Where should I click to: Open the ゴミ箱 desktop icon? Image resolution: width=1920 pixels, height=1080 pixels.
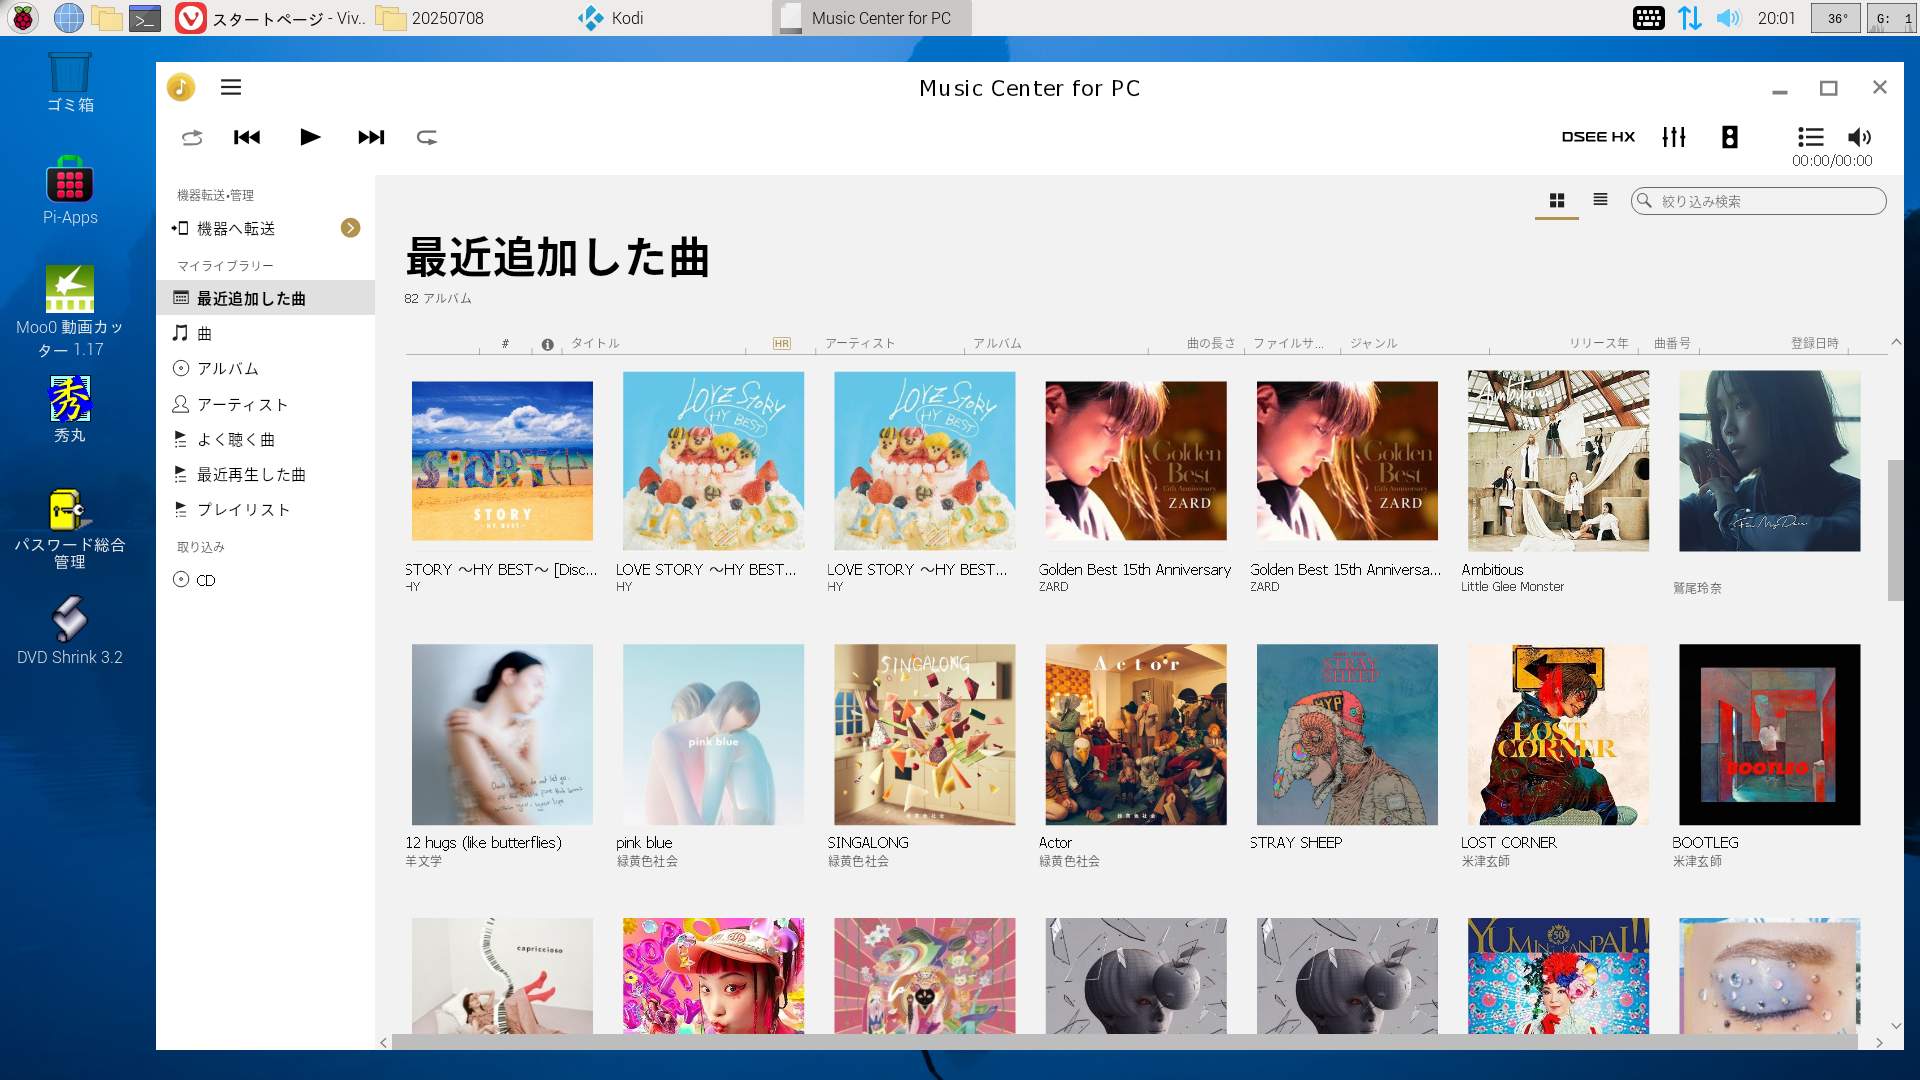70,83
